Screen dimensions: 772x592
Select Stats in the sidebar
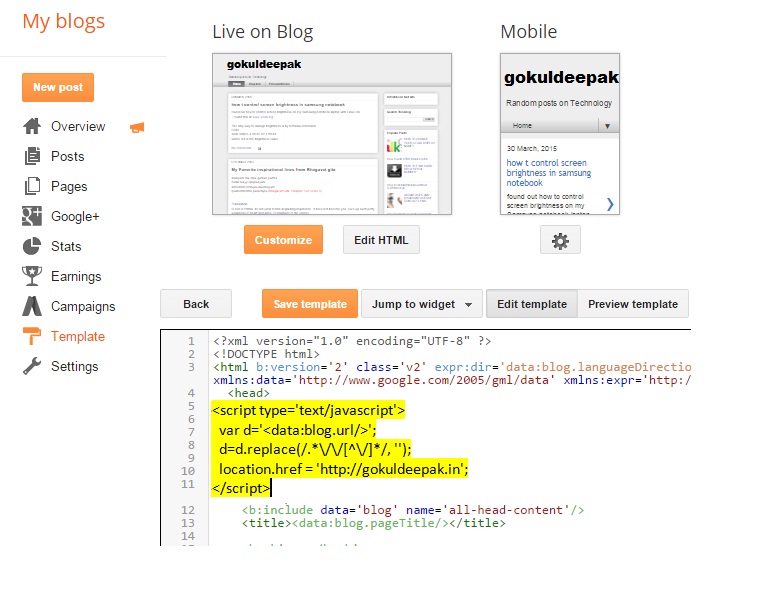tap(66, 246)
